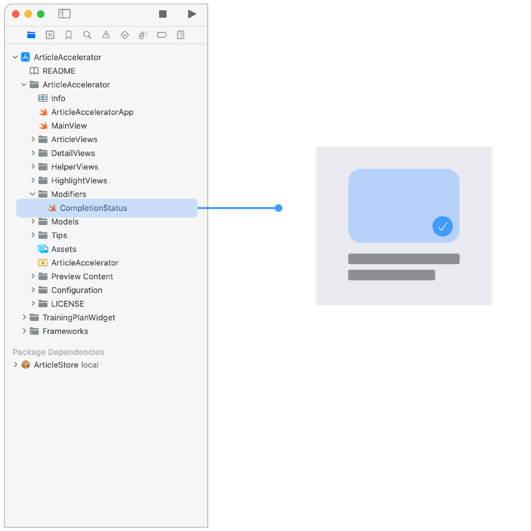Toggle the navigator sidebar button
The width and height of the screenshot is (531, 531).
(64, 14)
